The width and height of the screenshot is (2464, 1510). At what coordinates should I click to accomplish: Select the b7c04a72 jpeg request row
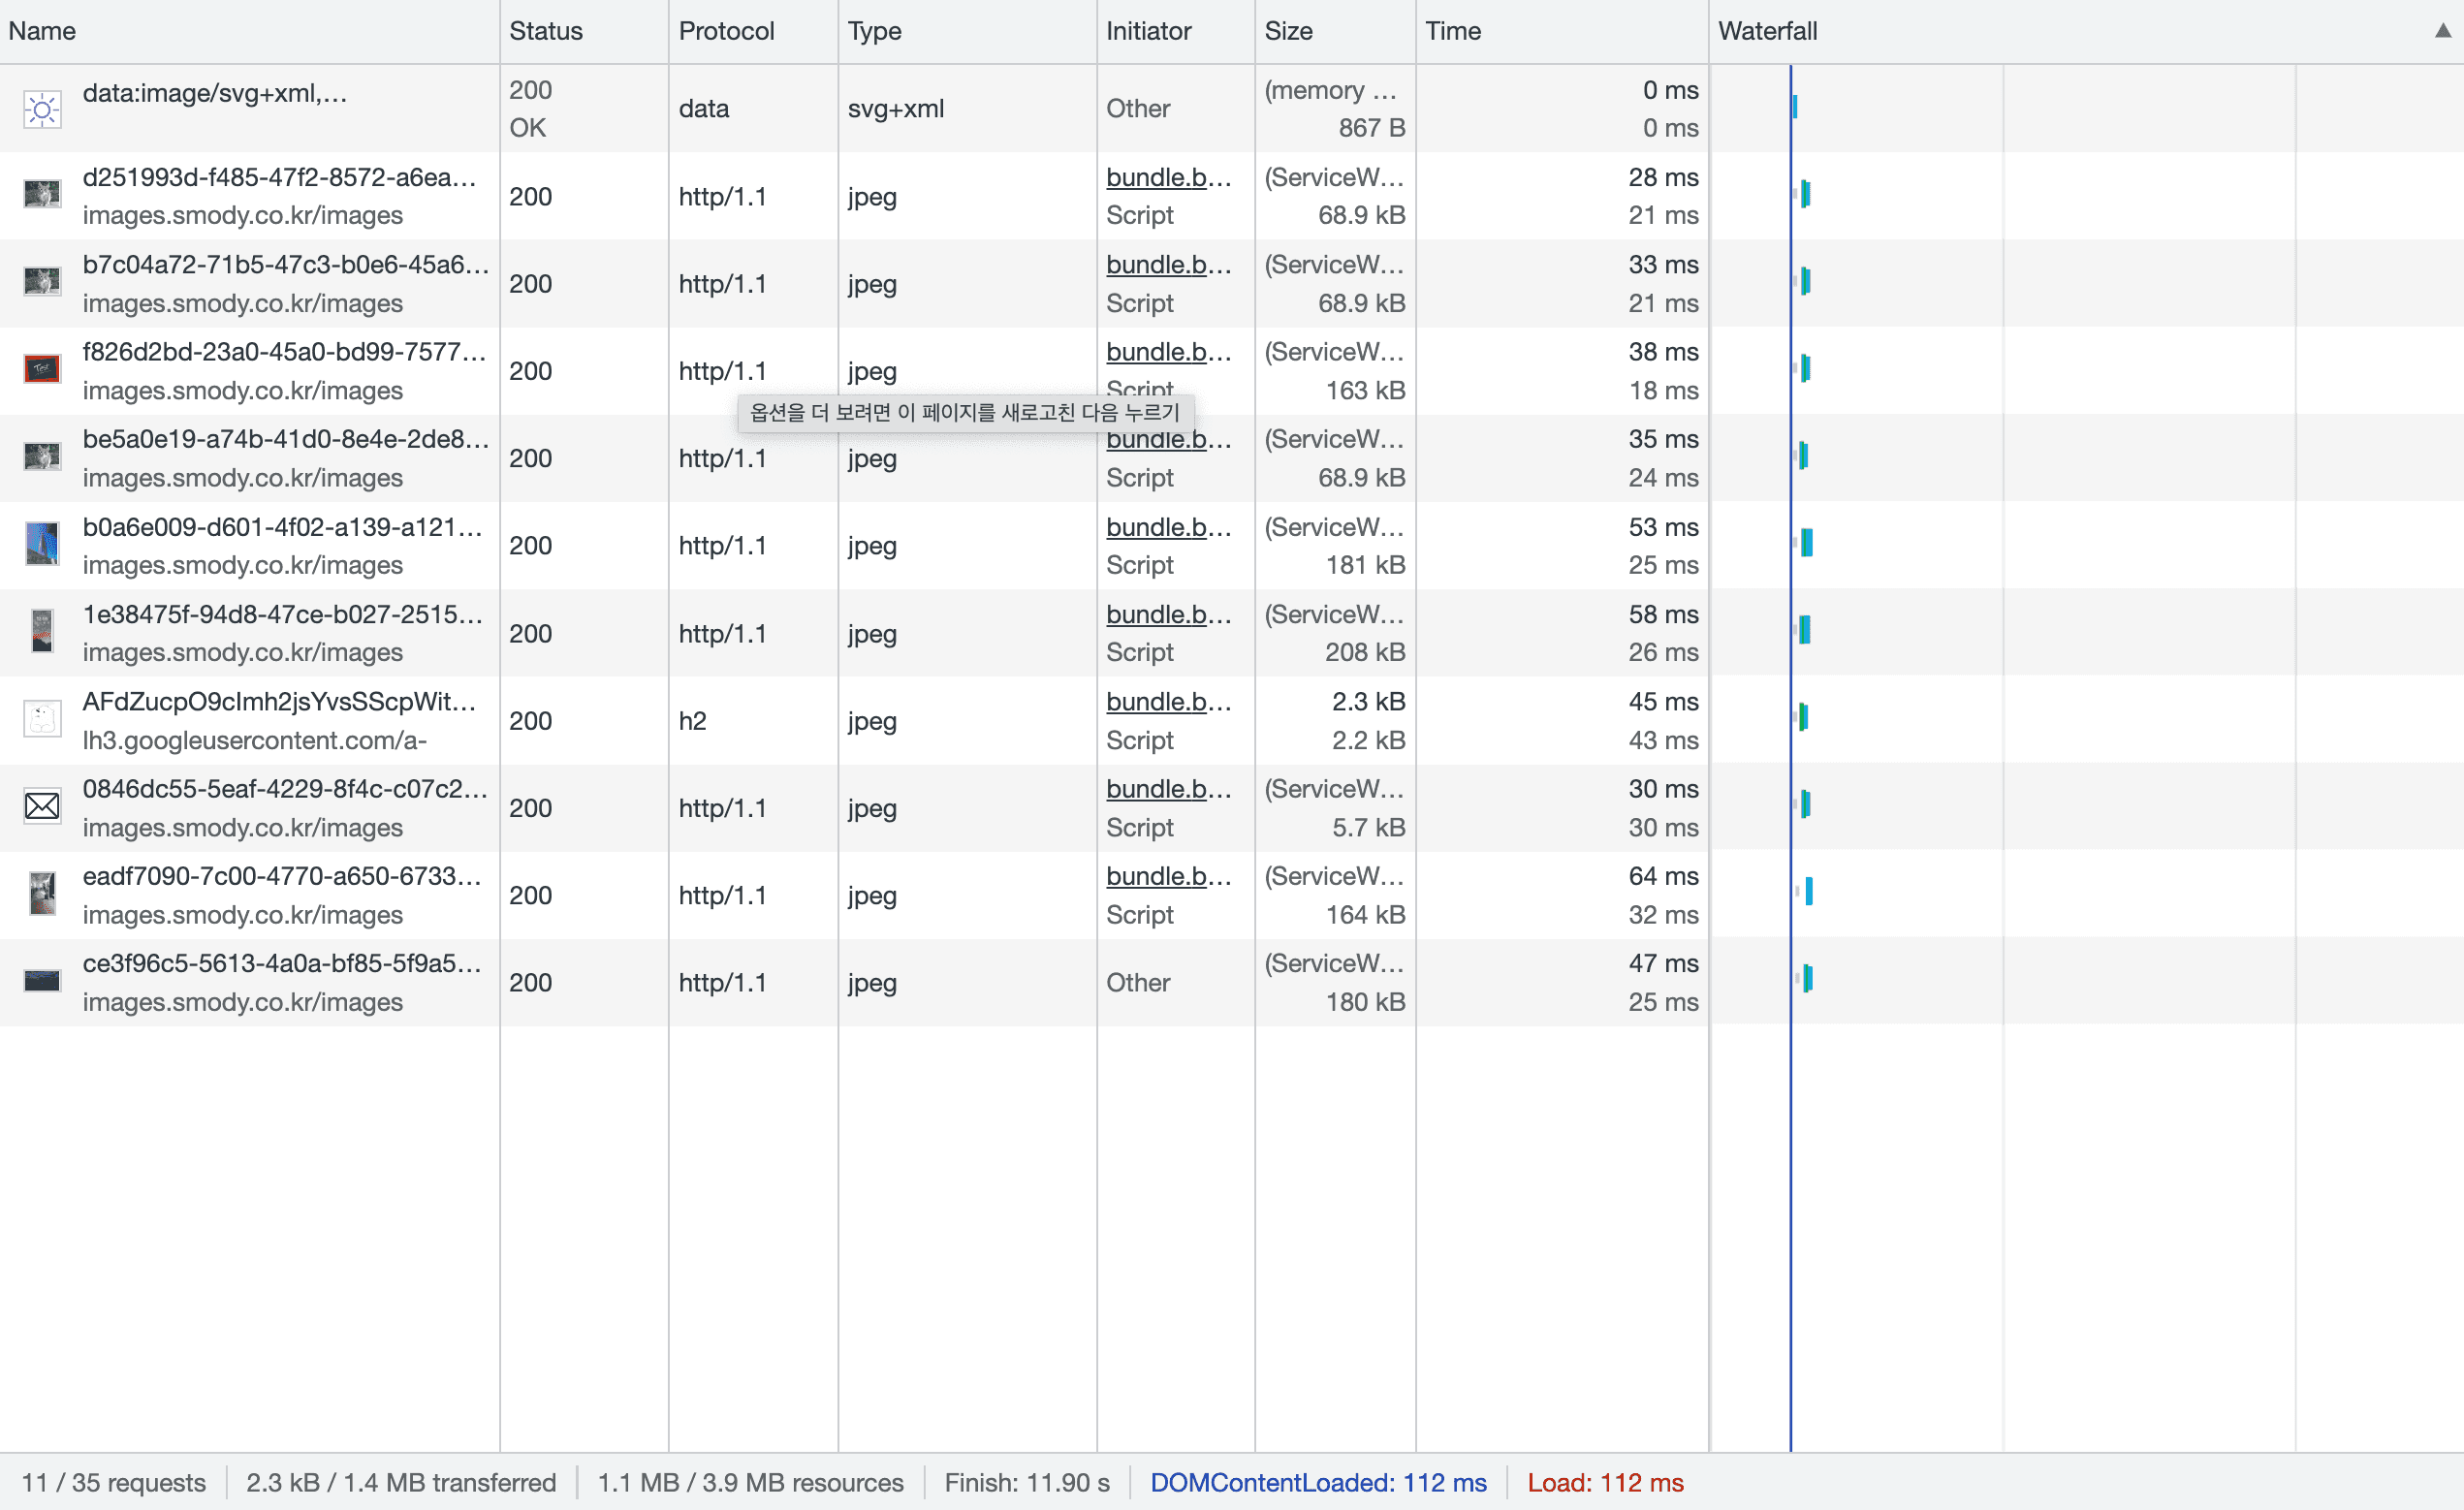(285, 265)
